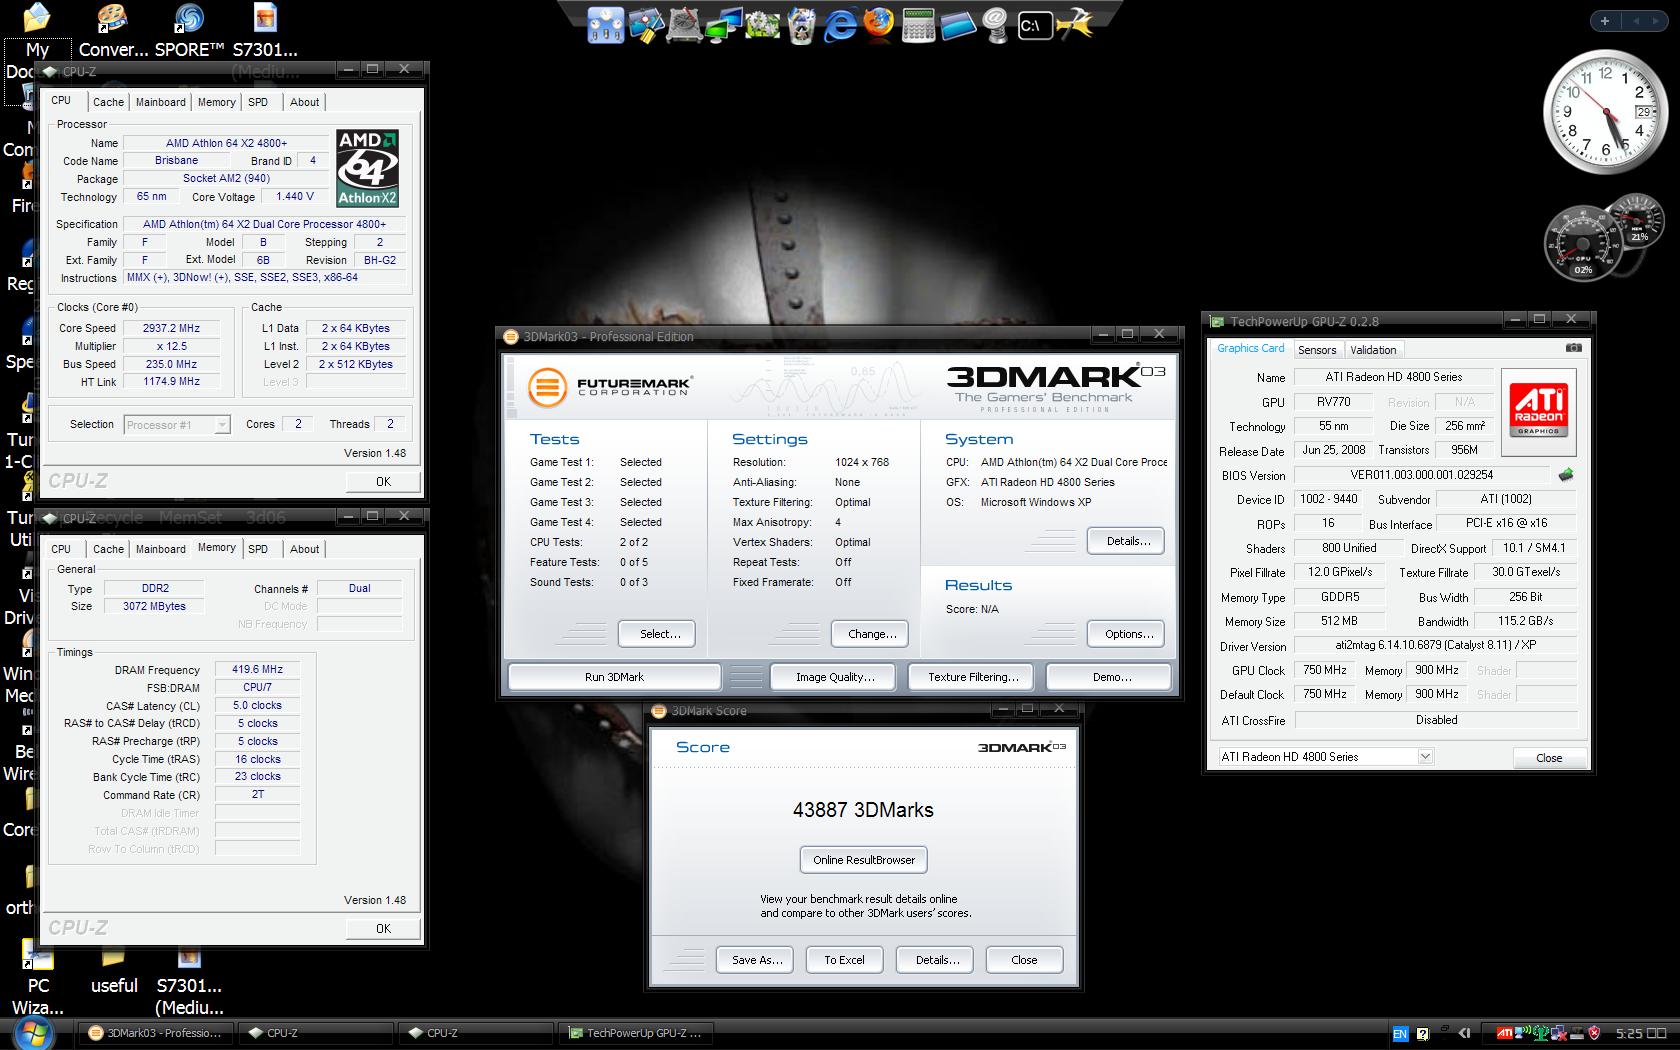Open the PC Wiza... desktop shortcut
This screenshot has width=1680, height=1050.
pos(38,980)
